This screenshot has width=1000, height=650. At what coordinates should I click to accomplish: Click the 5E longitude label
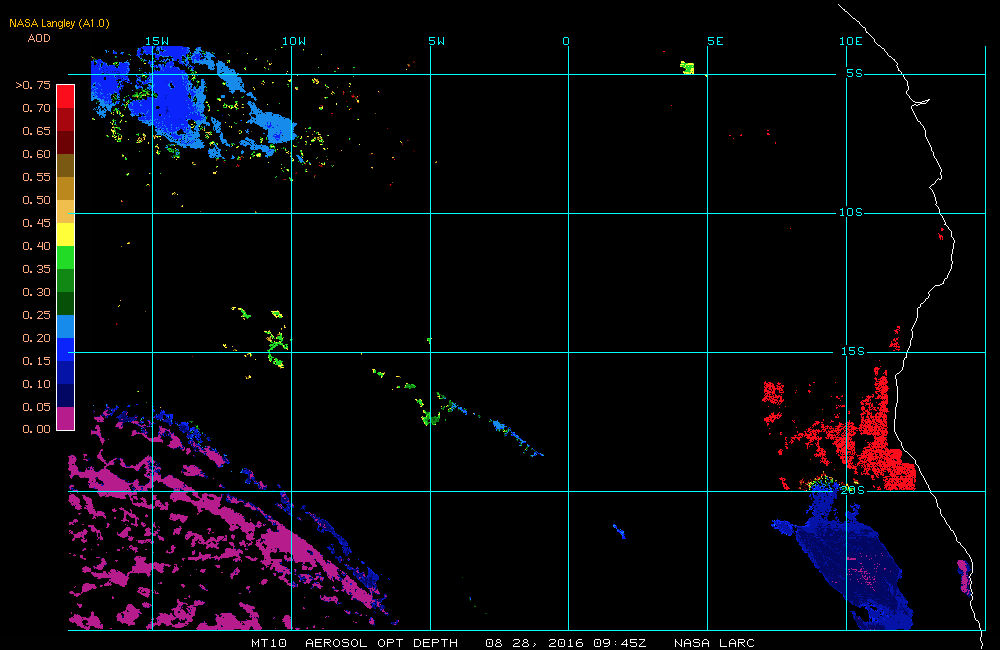pyautogui.click(x=716, y=41)
